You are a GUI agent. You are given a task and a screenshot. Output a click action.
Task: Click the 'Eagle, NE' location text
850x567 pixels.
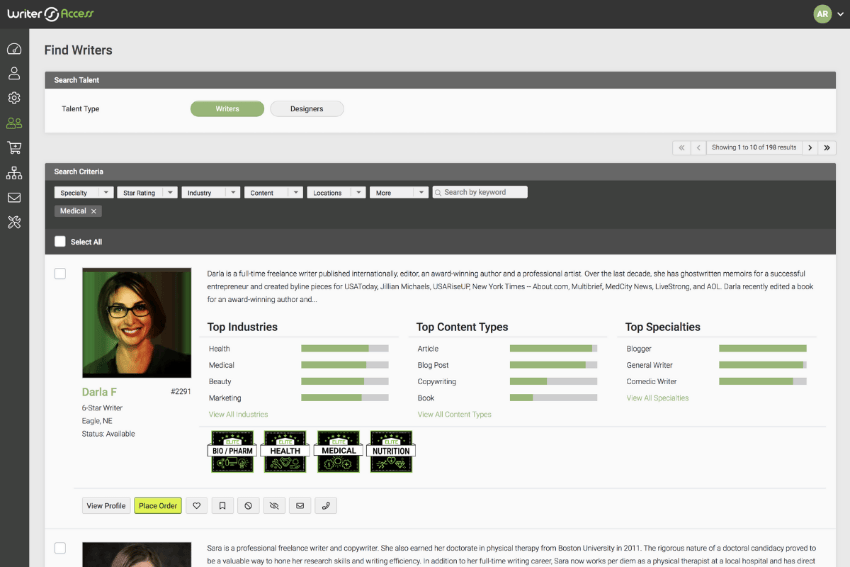[97, 421]
